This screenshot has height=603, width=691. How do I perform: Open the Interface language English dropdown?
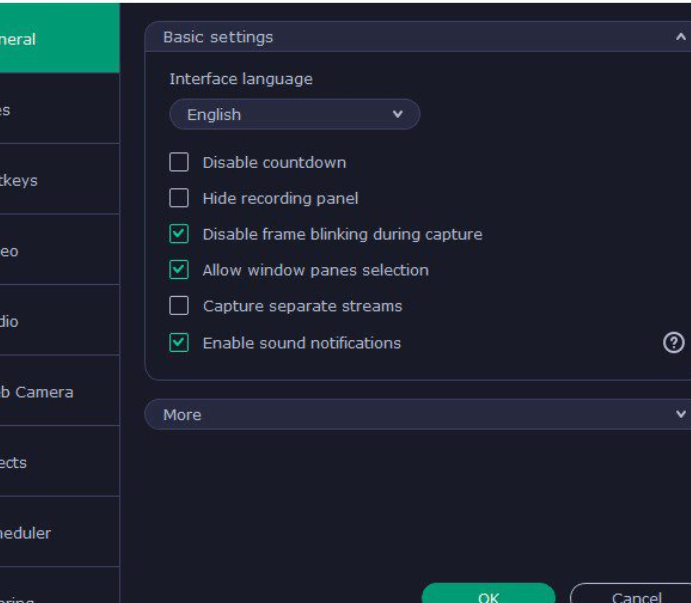[294, 114]
